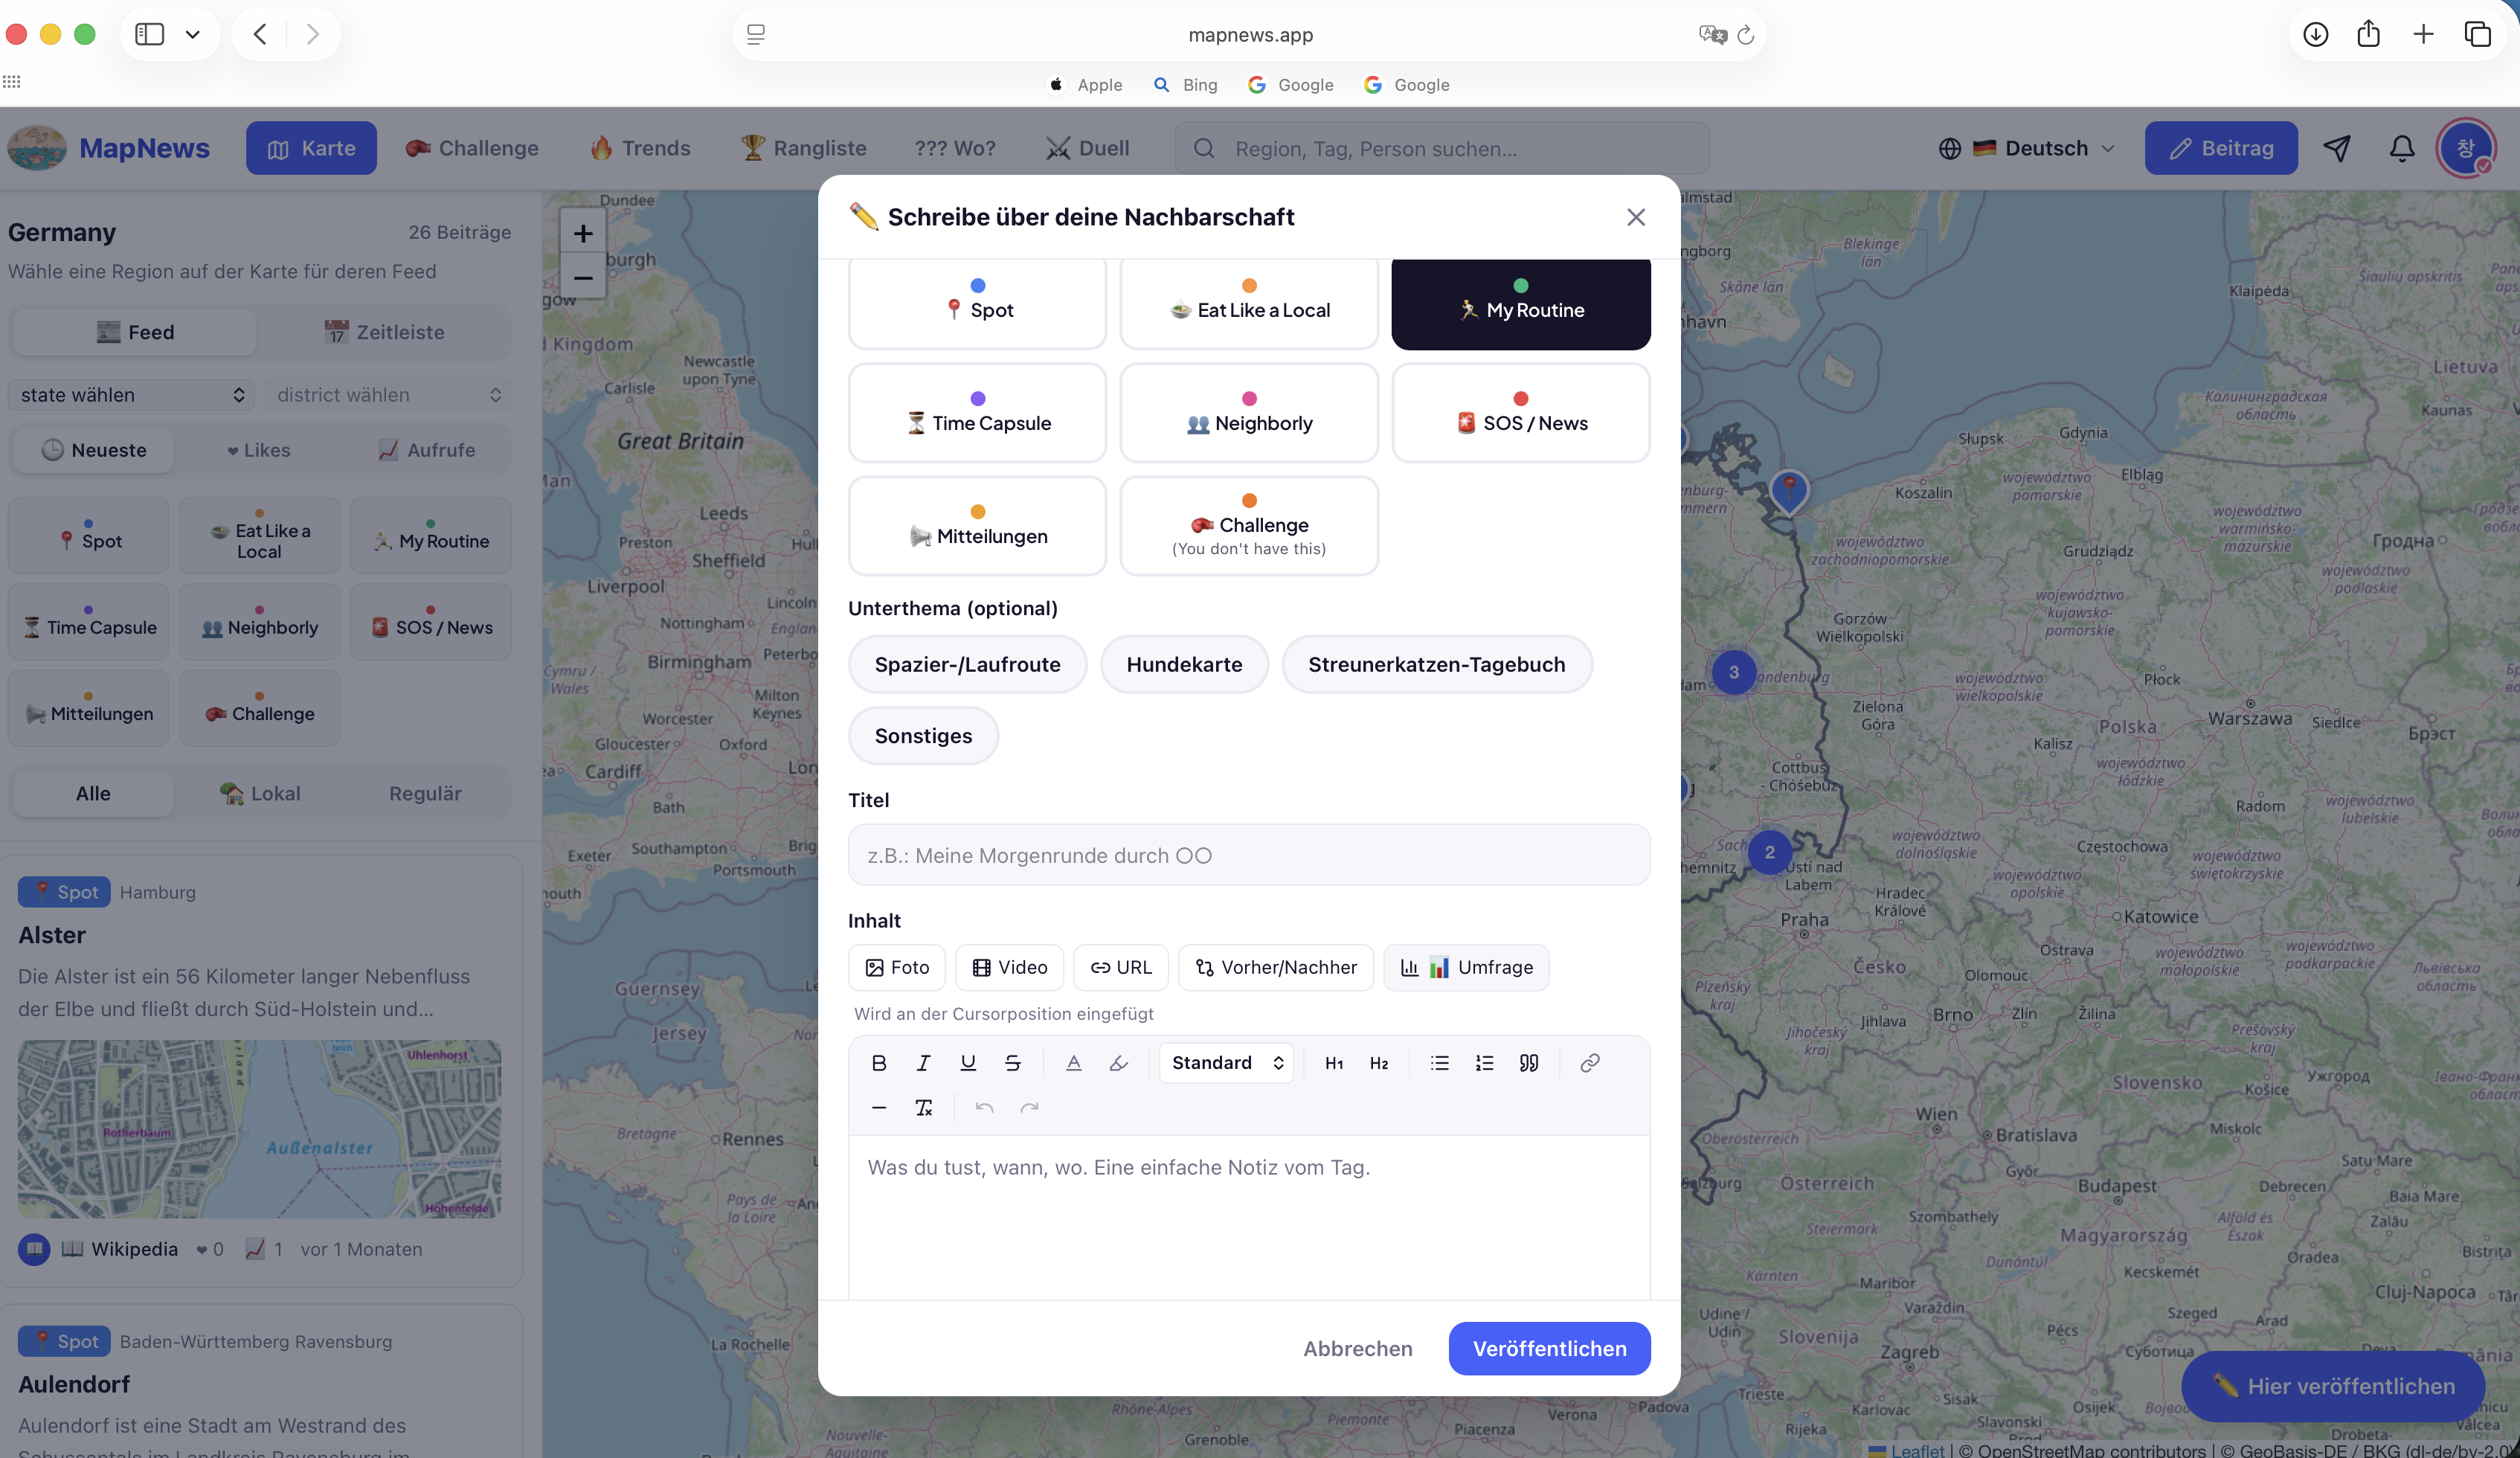The width and height of the screenshot is (2520, 1458).
Task: Click Abbrechen to cancel the post
Action: [1357, 1348]
